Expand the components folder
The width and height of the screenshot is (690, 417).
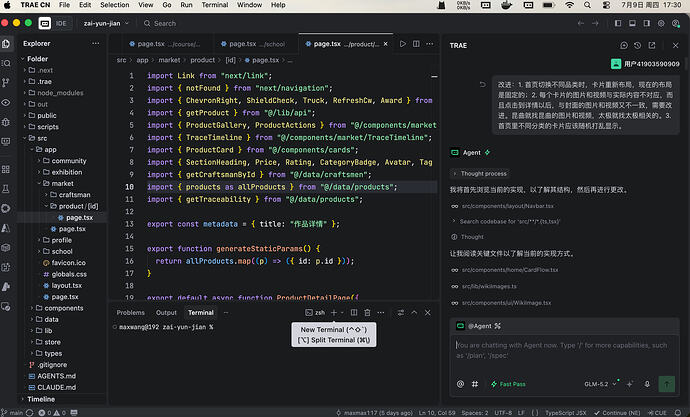click(63, 308)
